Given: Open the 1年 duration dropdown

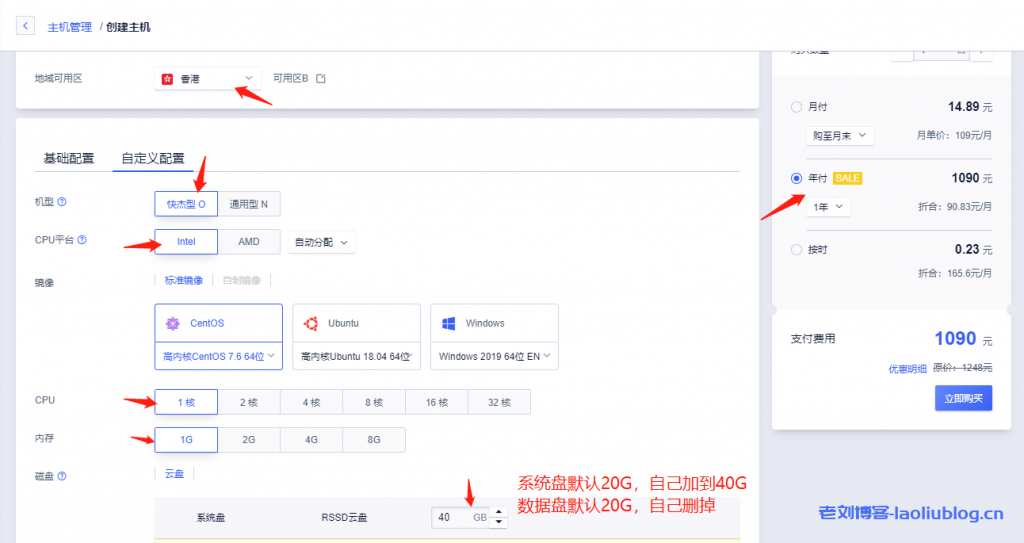Looking at the screenshot, I should (x=828, y=207).
